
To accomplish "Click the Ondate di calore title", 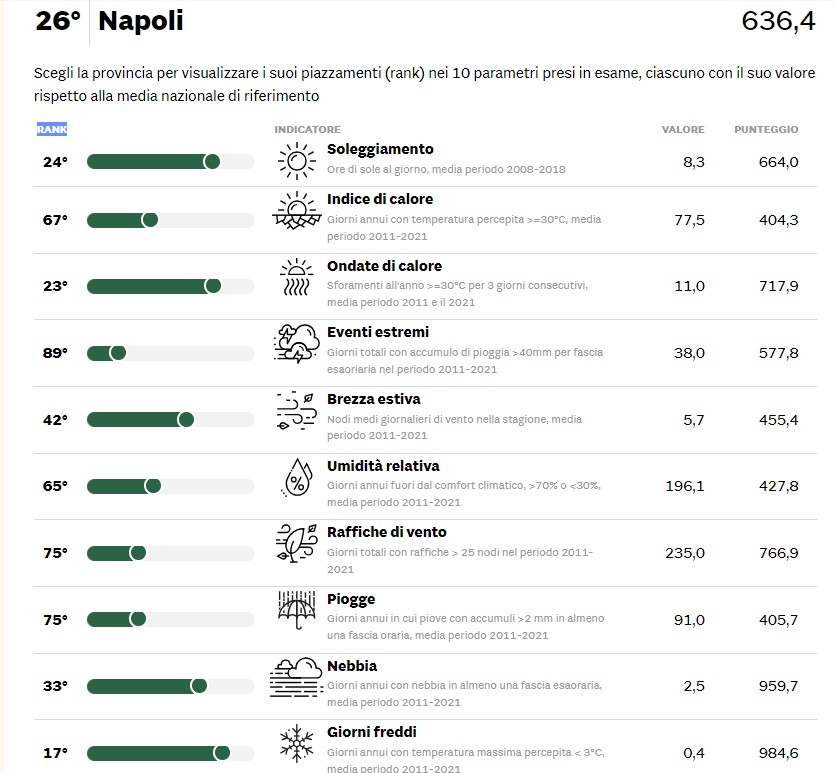I will (x=384, y=265).
